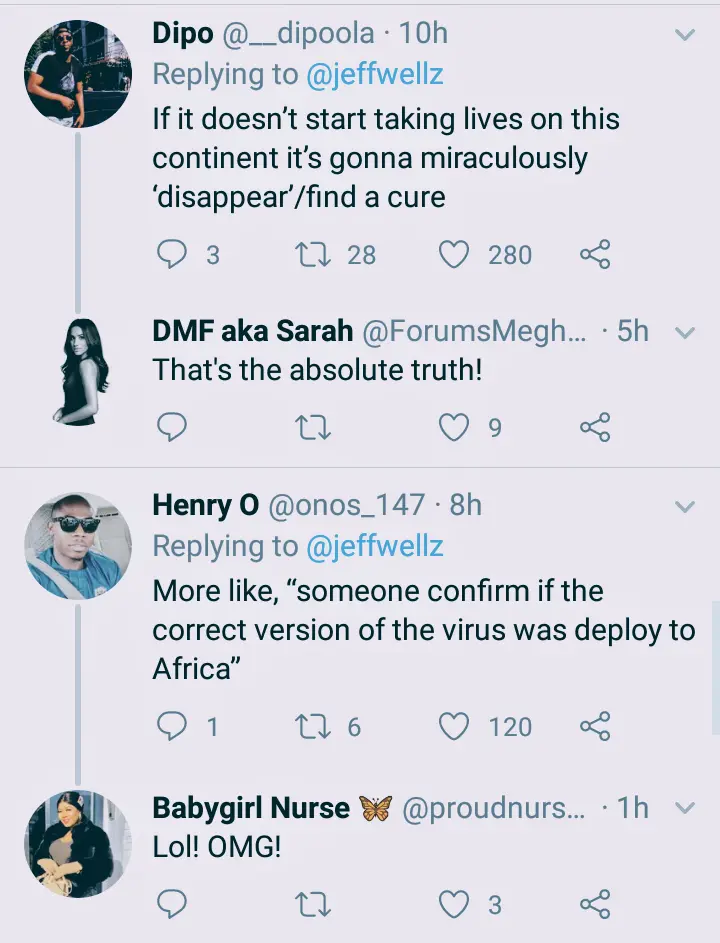Image resolution: width=720 pixels, height=943 pixels.
Task: Reply to Henry O's tweet
Action: (x=171, y=726)
